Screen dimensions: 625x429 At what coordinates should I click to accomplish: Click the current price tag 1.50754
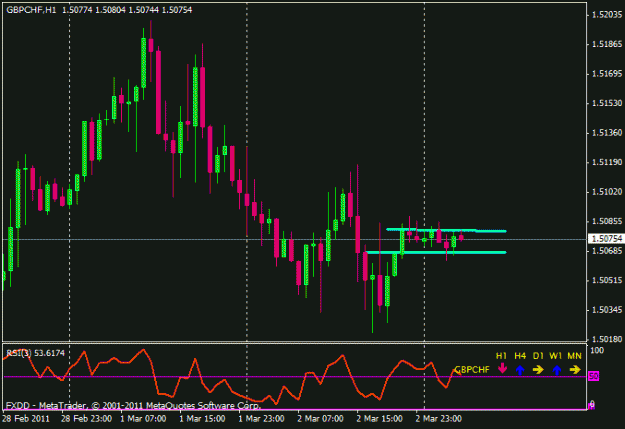(x=606, y=239)
